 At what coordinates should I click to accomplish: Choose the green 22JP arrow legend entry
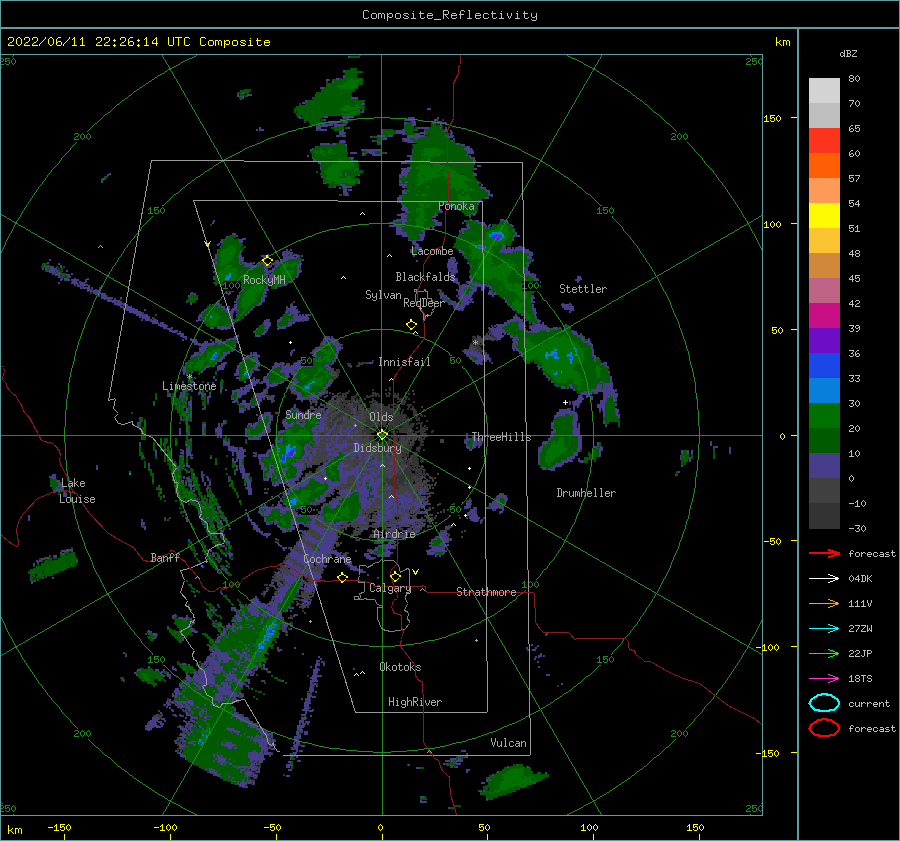click(824, 653)
